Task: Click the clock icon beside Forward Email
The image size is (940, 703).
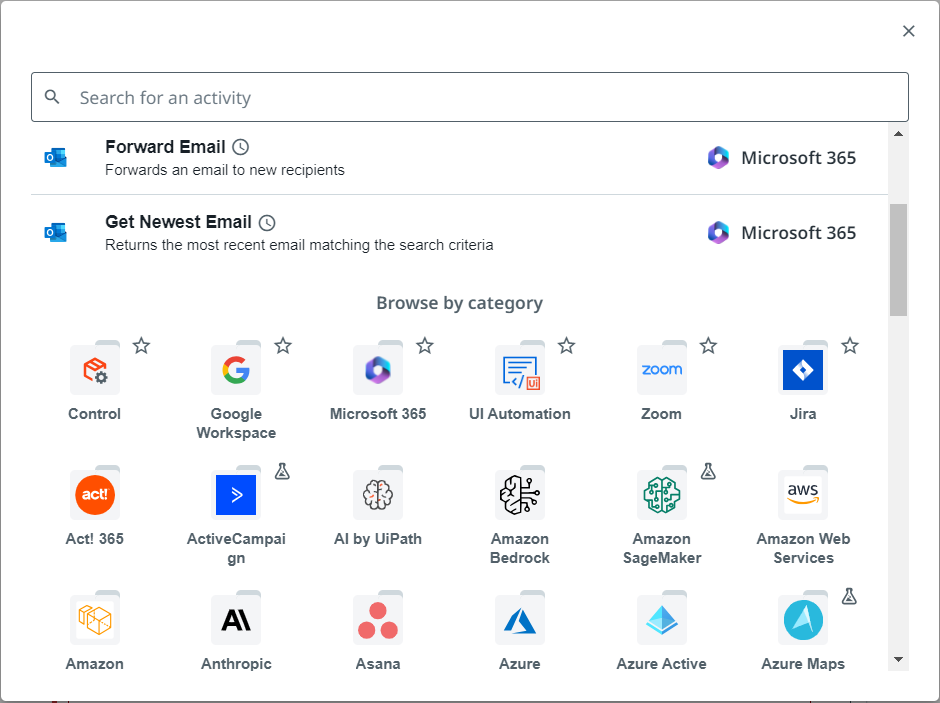Action: [240, 147]
